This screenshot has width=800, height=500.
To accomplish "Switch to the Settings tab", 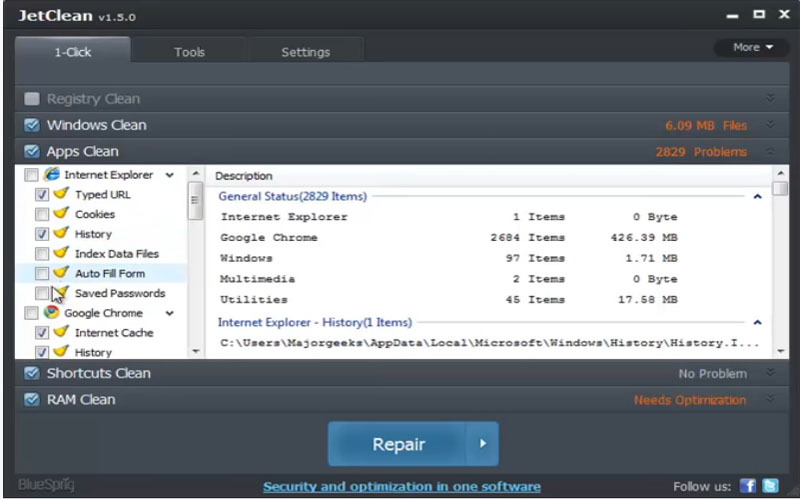I will click(x=306, y=52).
